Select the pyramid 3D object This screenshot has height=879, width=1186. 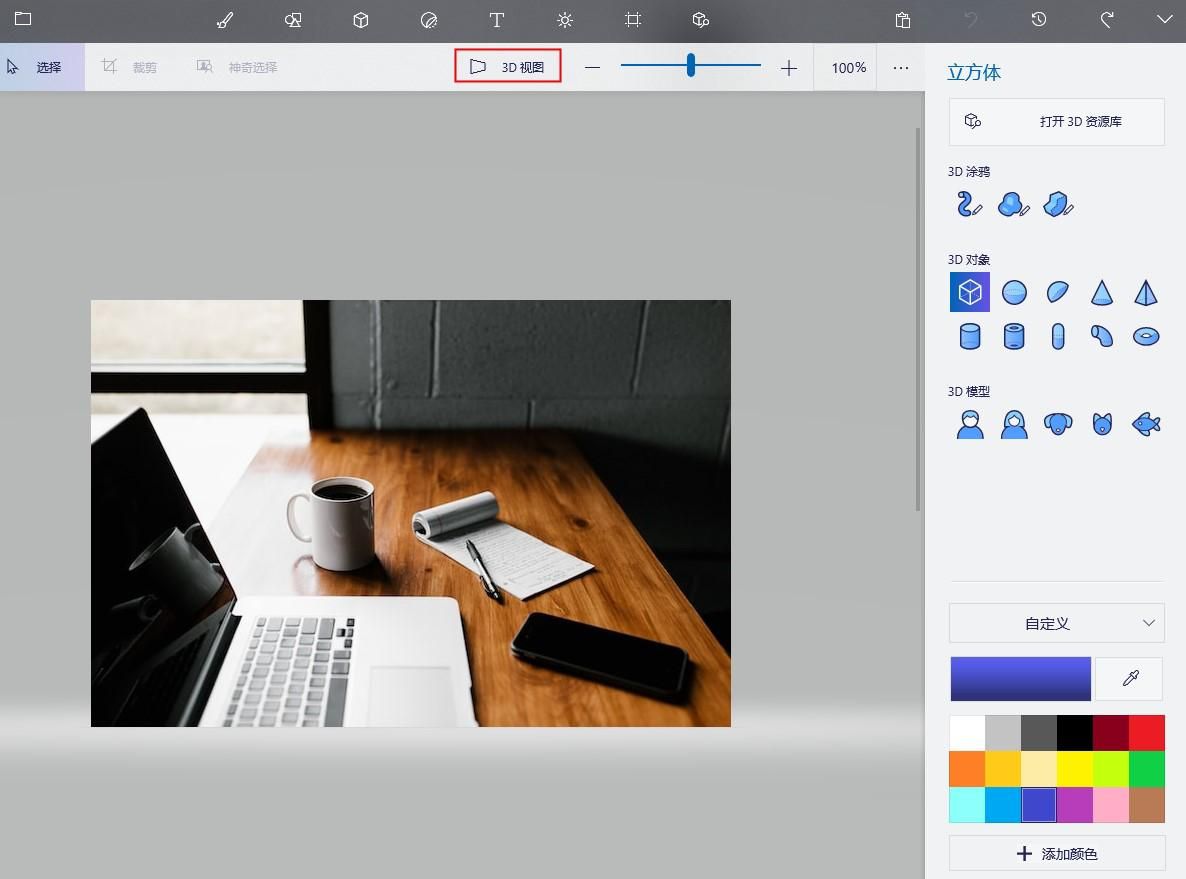tap(1146, 292)
